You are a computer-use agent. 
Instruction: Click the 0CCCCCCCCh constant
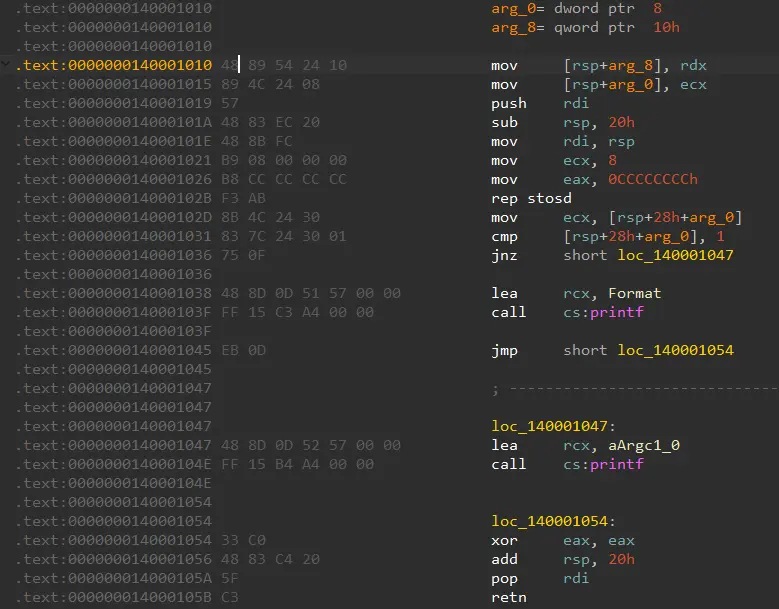(653, 179)
